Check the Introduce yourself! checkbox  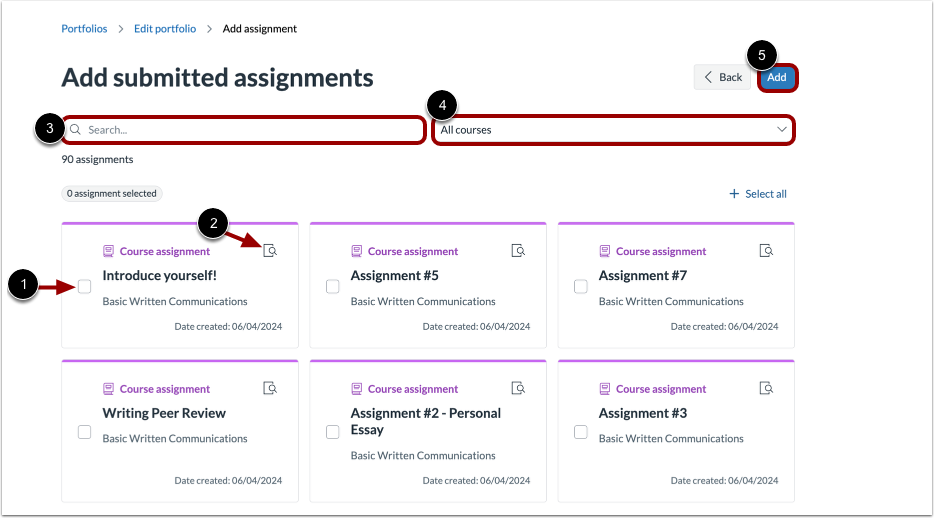85,286
